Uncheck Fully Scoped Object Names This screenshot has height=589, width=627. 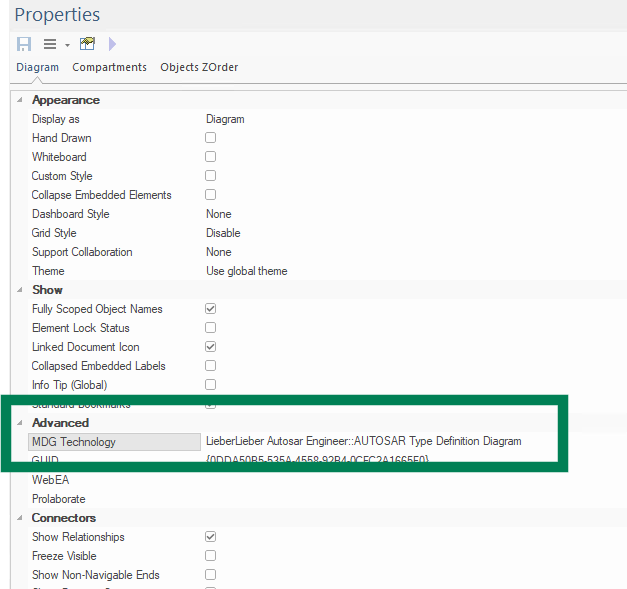pyautogui.click(x=210, y=309)
